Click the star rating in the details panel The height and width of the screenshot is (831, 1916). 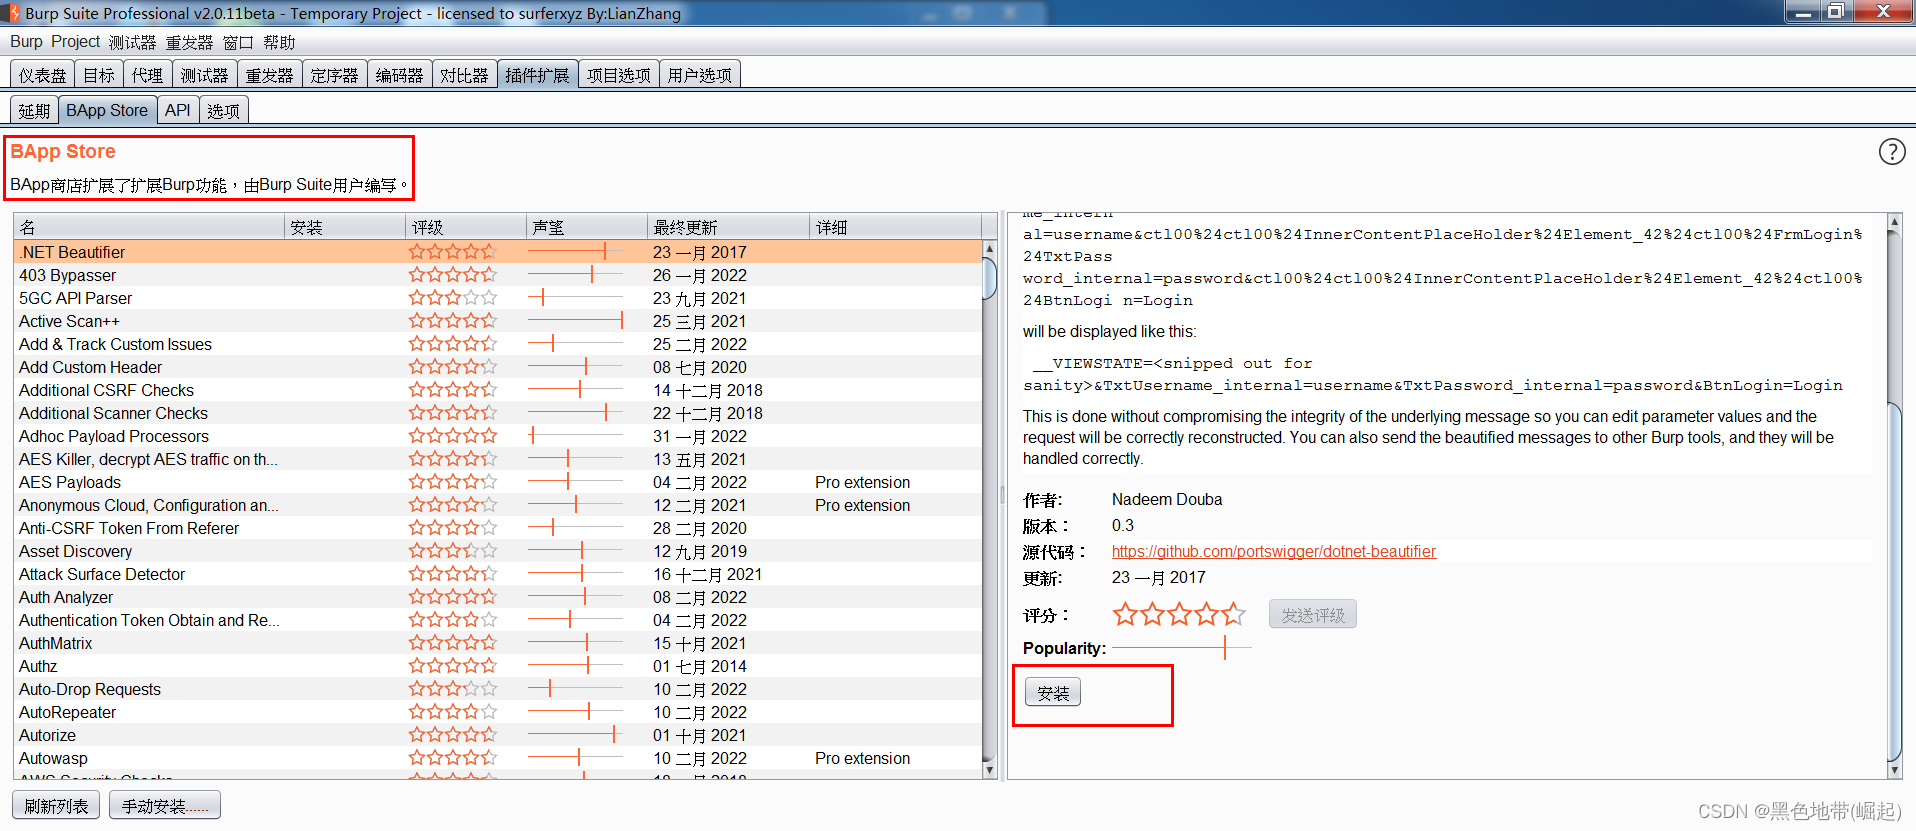(1179, 614)
